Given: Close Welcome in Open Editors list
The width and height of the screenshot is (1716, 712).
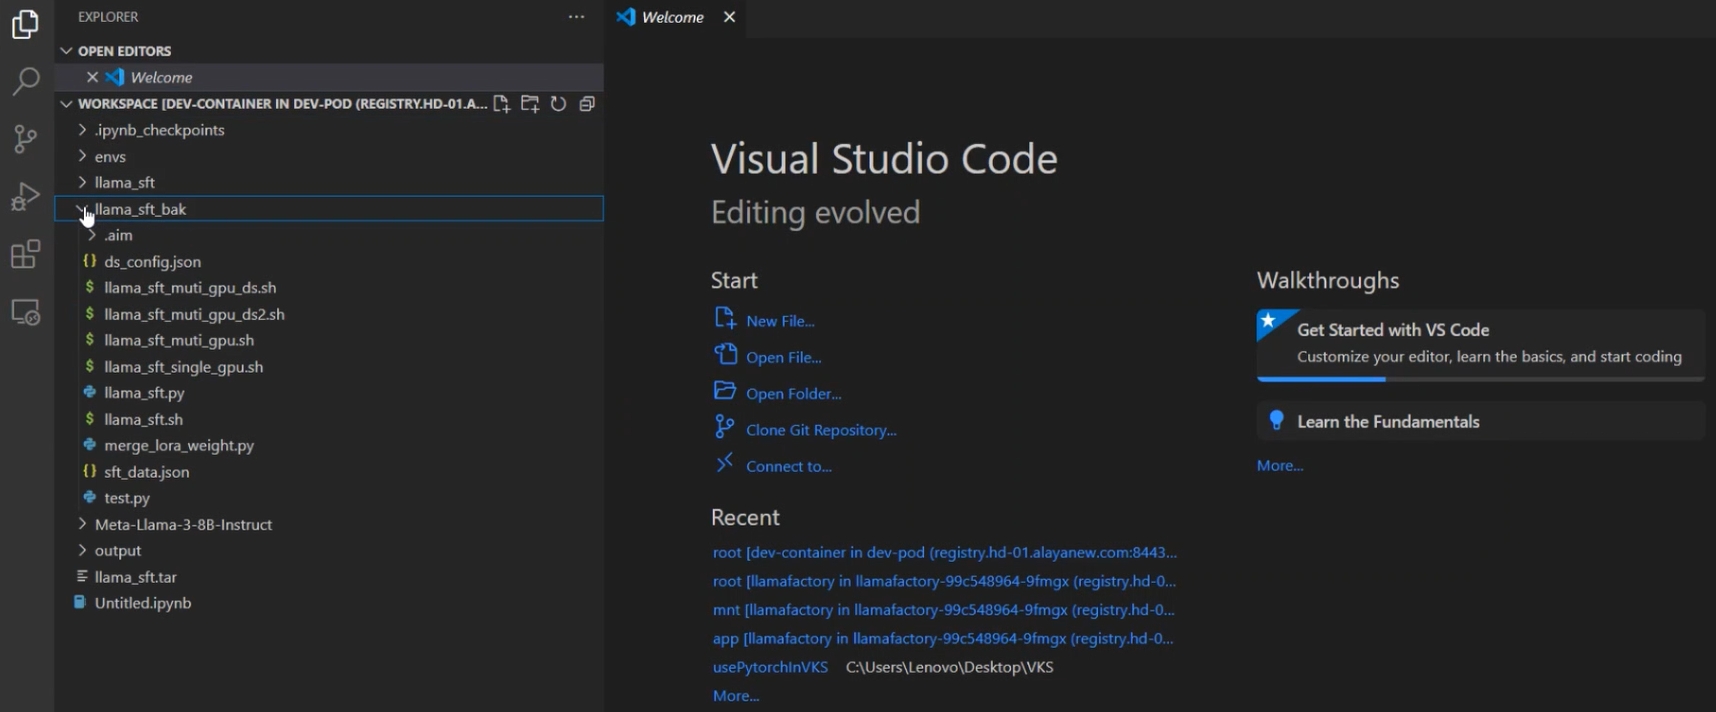Looking at the screenshot, I should (x=92, y=77).
